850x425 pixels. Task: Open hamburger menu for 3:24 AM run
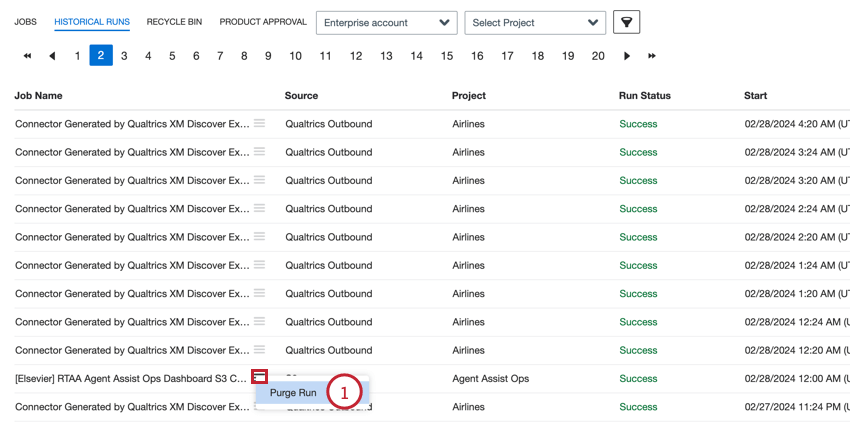point(260,151)
